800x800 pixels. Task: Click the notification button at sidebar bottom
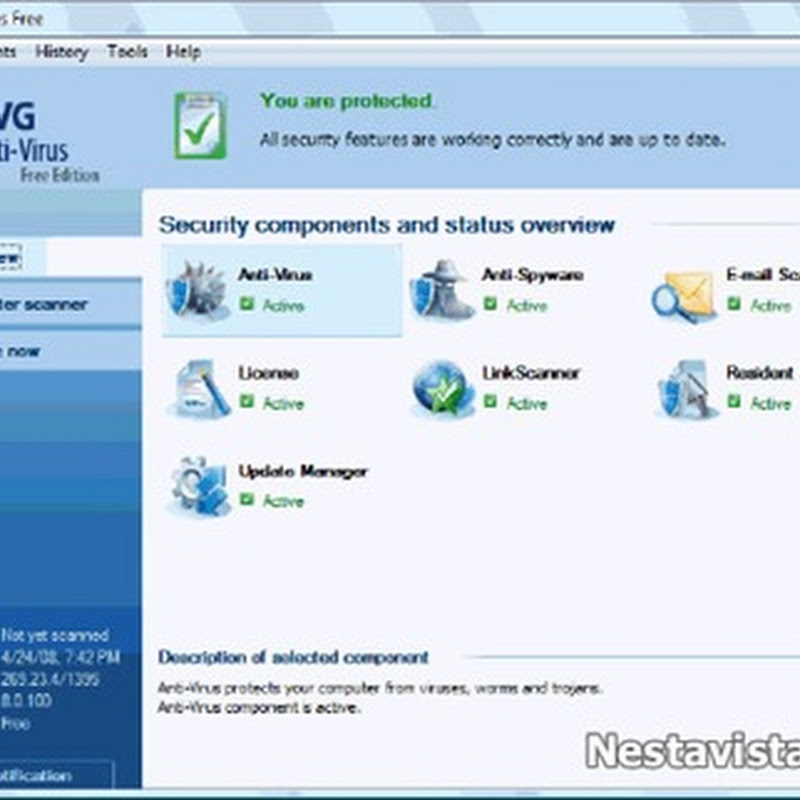pyautogui.click(x=56, y=776)
